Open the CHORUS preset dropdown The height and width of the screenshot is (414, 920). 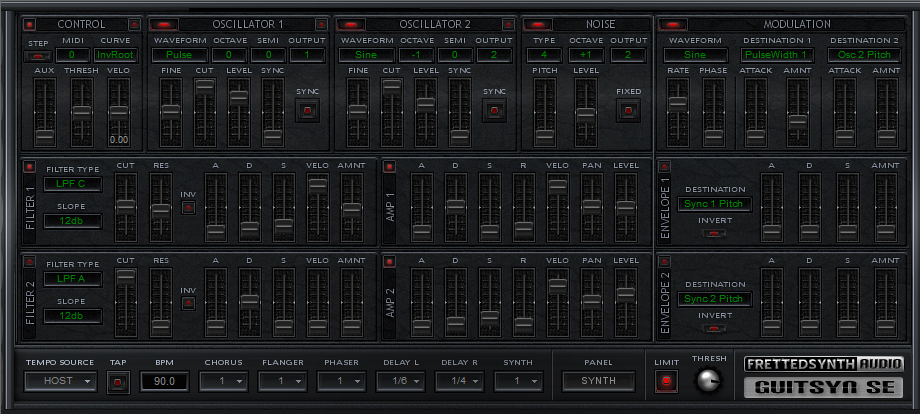(224, 381)
